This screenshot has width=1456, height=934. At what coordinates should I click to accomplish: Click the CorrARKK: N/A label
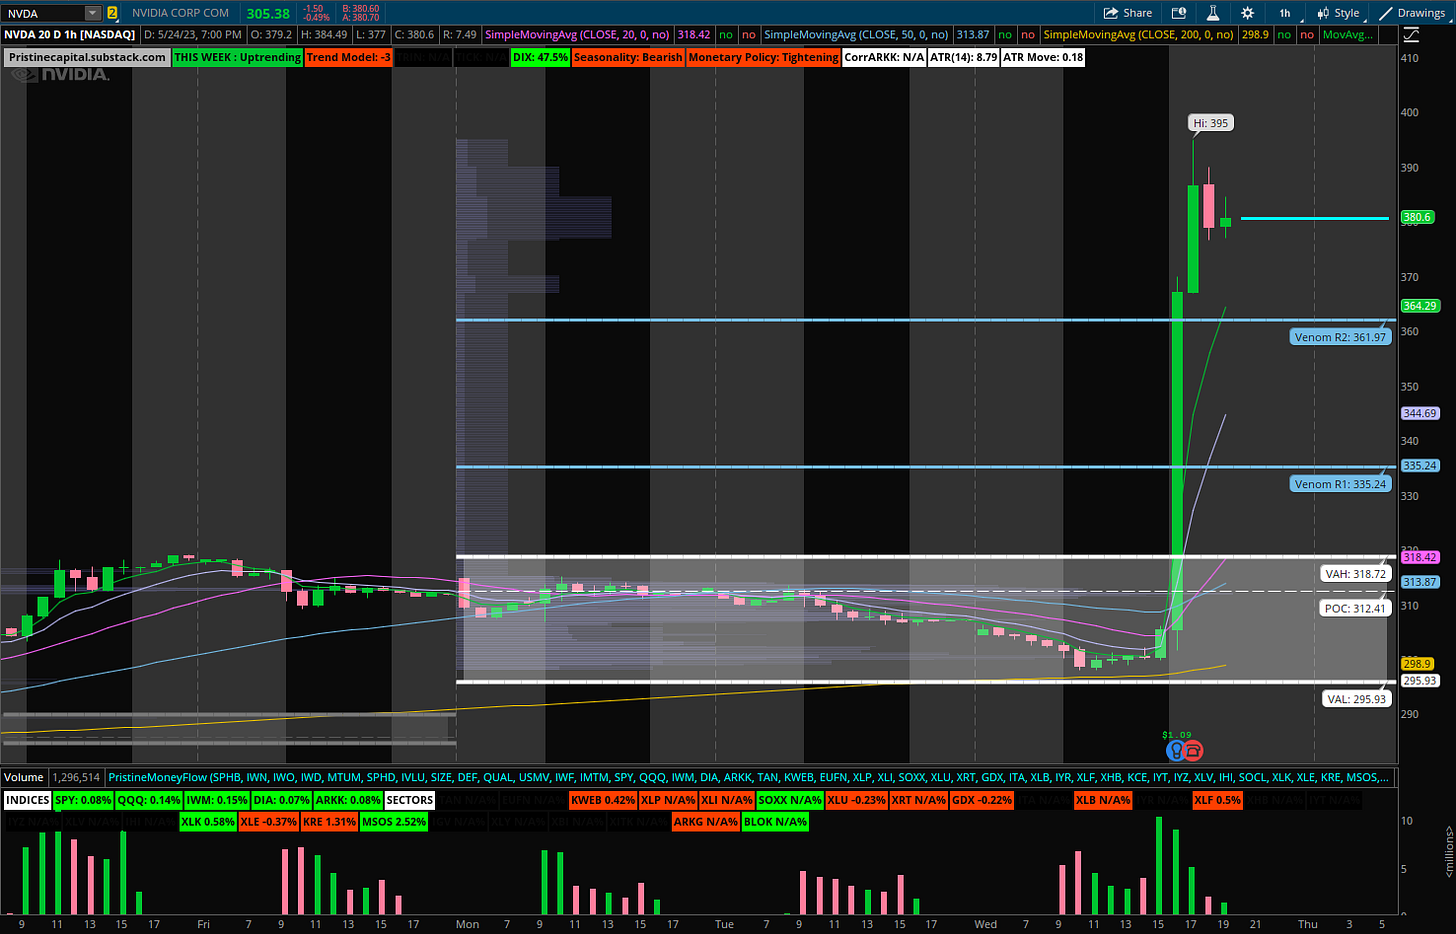pyautogui.click(x=884, y=57)
